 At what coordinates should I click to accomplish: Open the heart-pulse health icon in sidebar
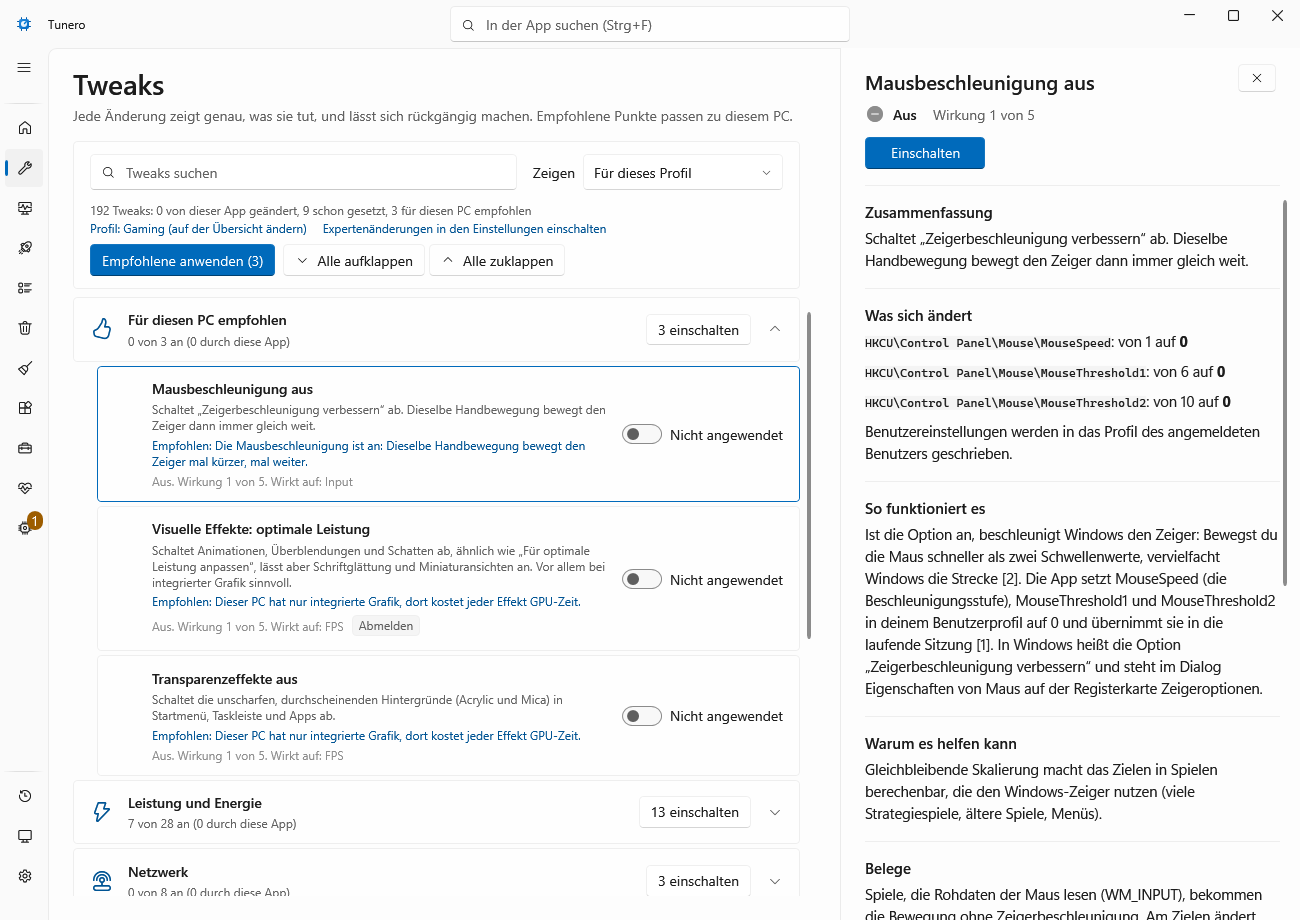coord(25,487)
